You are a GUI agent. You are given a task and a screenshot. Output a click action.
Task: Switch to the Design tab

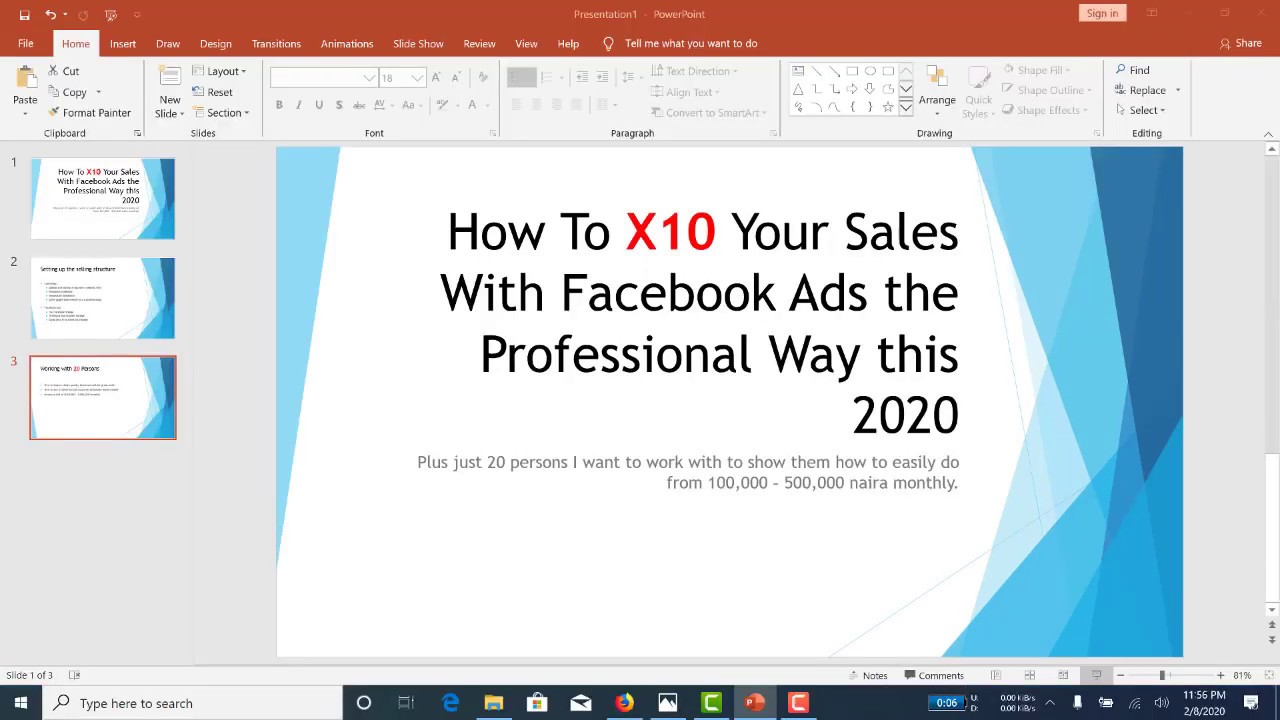tap(215, 44)
